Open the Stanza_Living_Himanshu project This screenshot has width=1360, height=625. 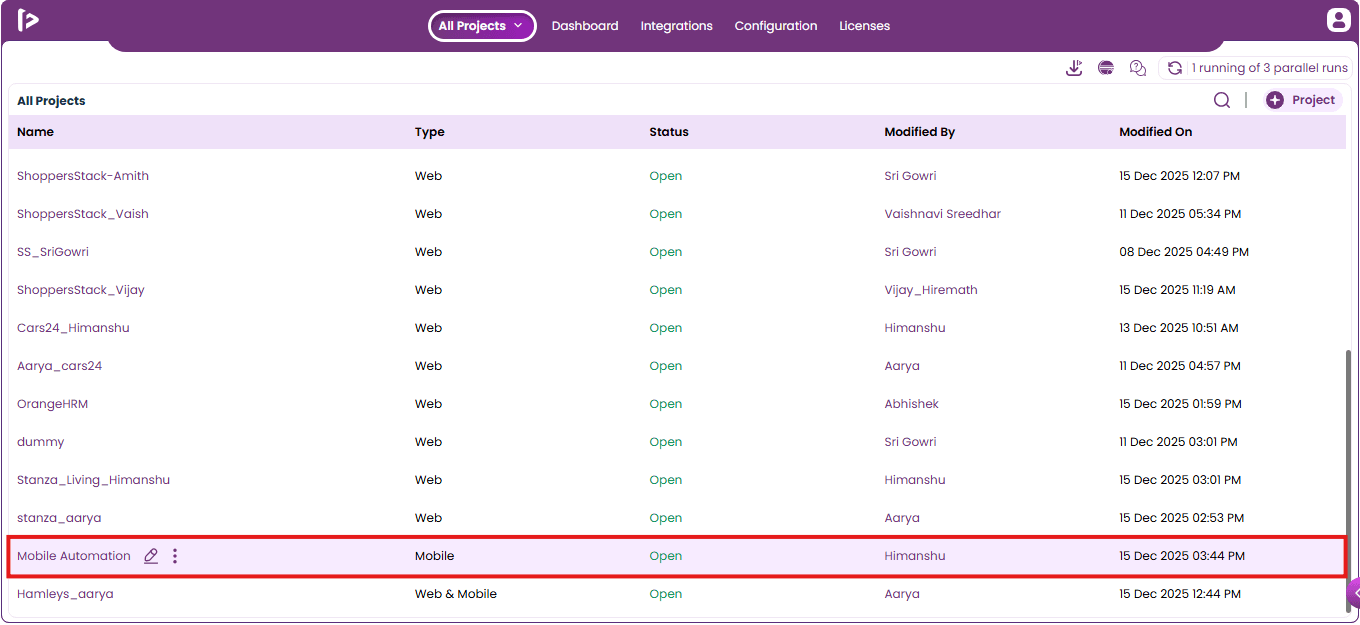[x=94, y=480]
